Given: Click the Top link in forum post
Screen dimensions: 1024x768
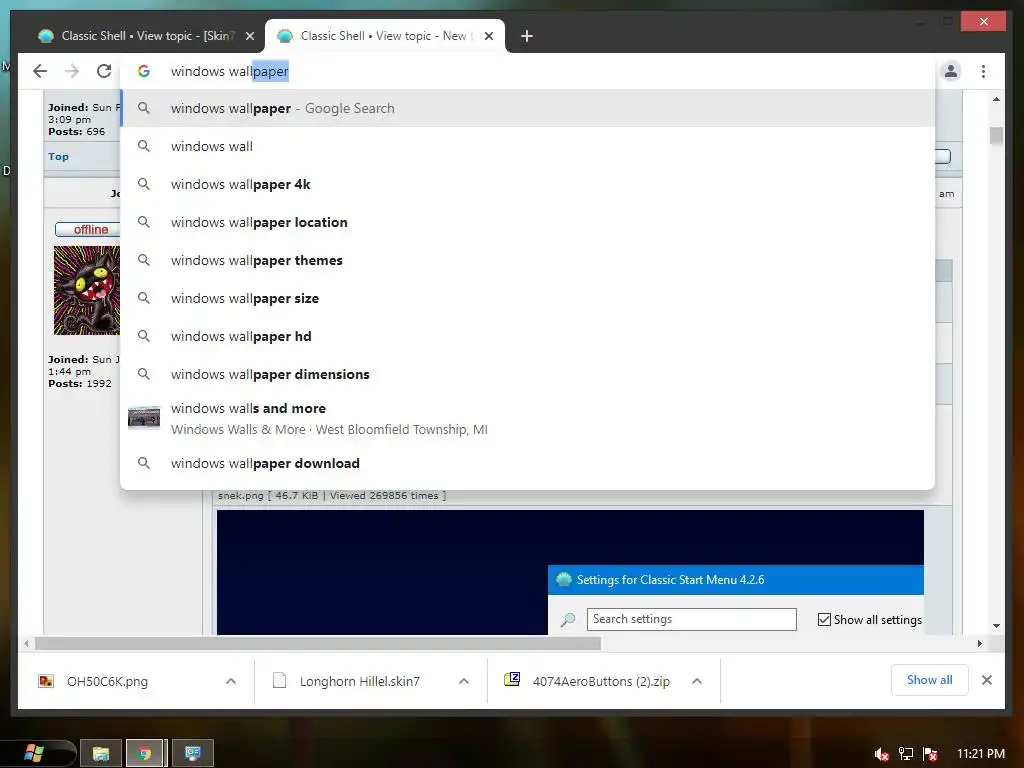Looking at the screenshot, I should tap(58, 156).
